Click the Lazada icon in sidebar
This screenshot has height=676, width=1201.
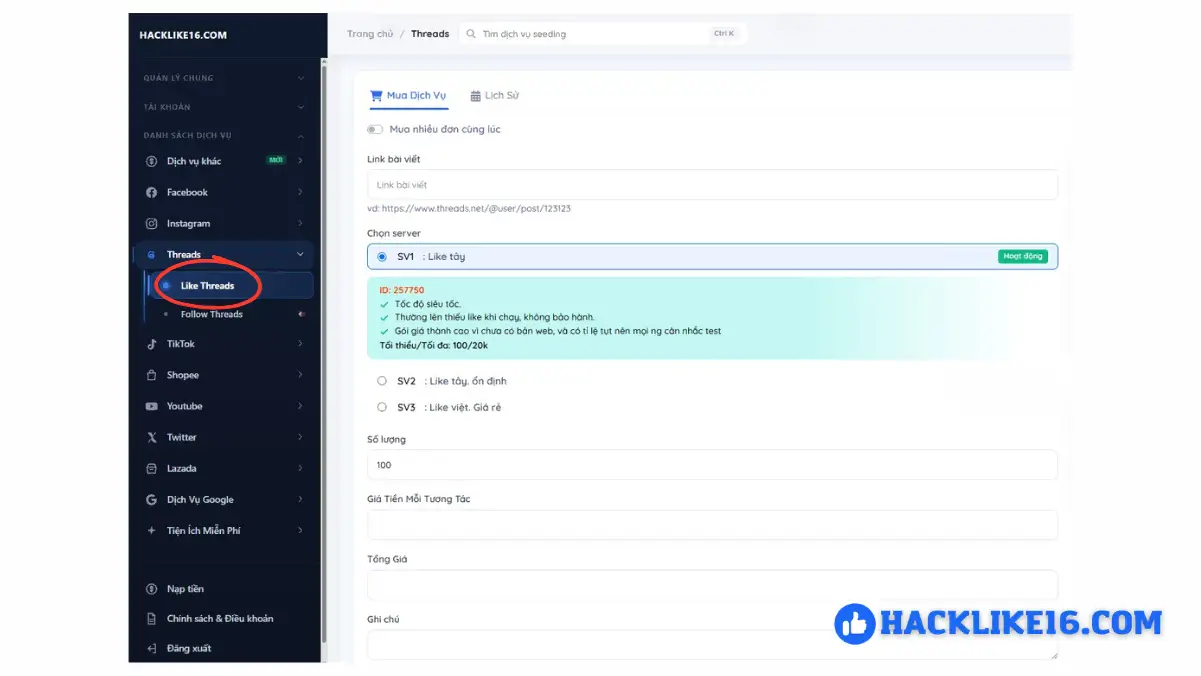click(x=152, y=468)
